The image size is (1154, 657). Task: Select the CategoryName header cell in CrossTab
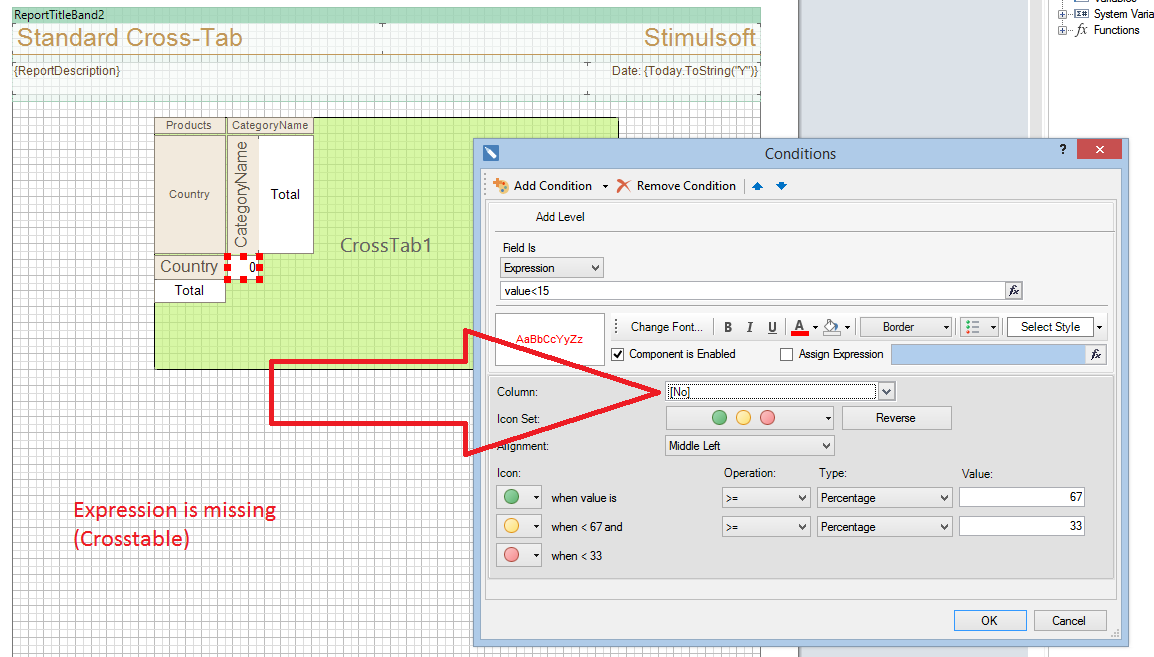pyautogui.click(x=270, y=125)
